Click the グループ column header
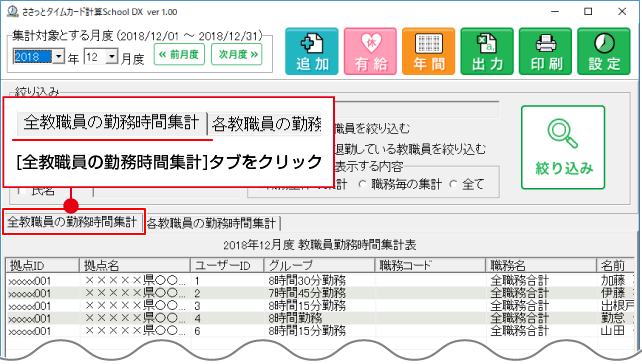Screen dimensions: 642x364 pos(319,265)
